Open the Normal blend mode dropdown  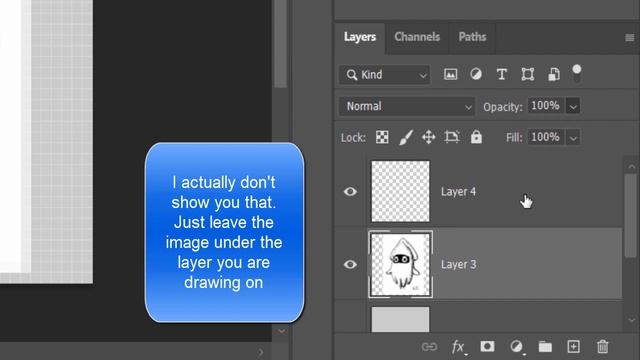click(x=407, y=107)
